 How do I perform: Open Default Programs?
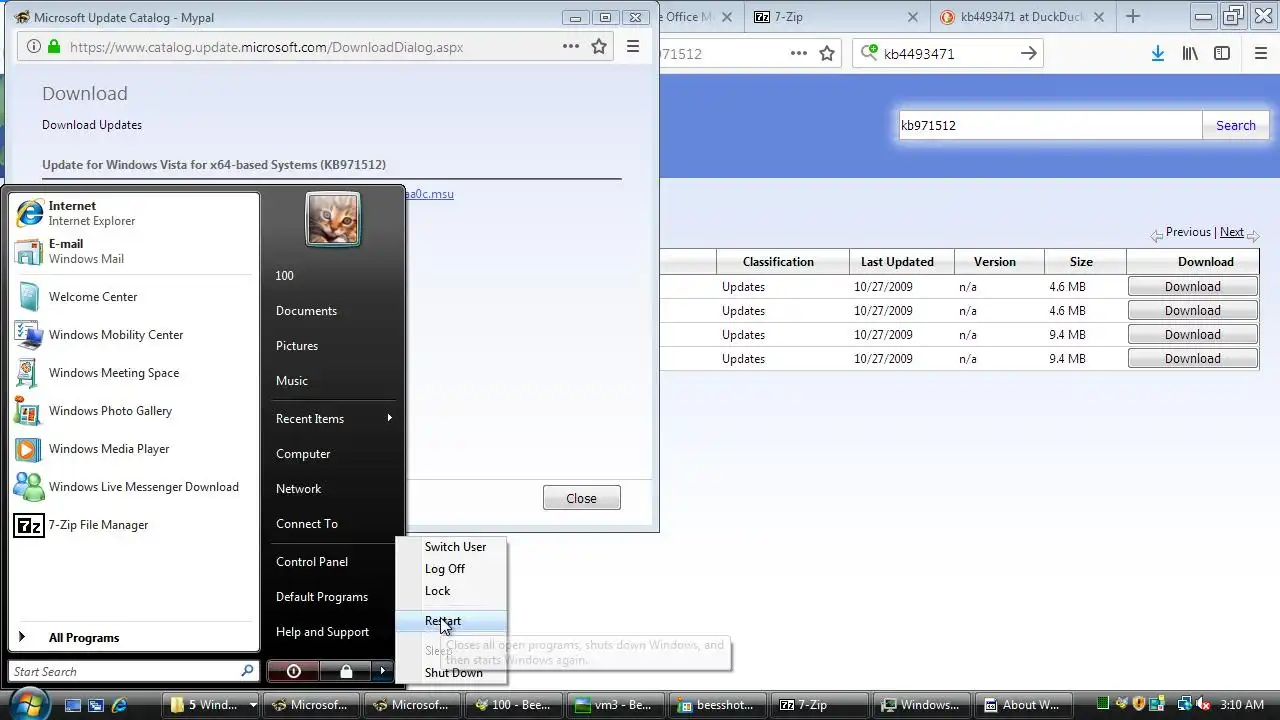coord(322,597)
